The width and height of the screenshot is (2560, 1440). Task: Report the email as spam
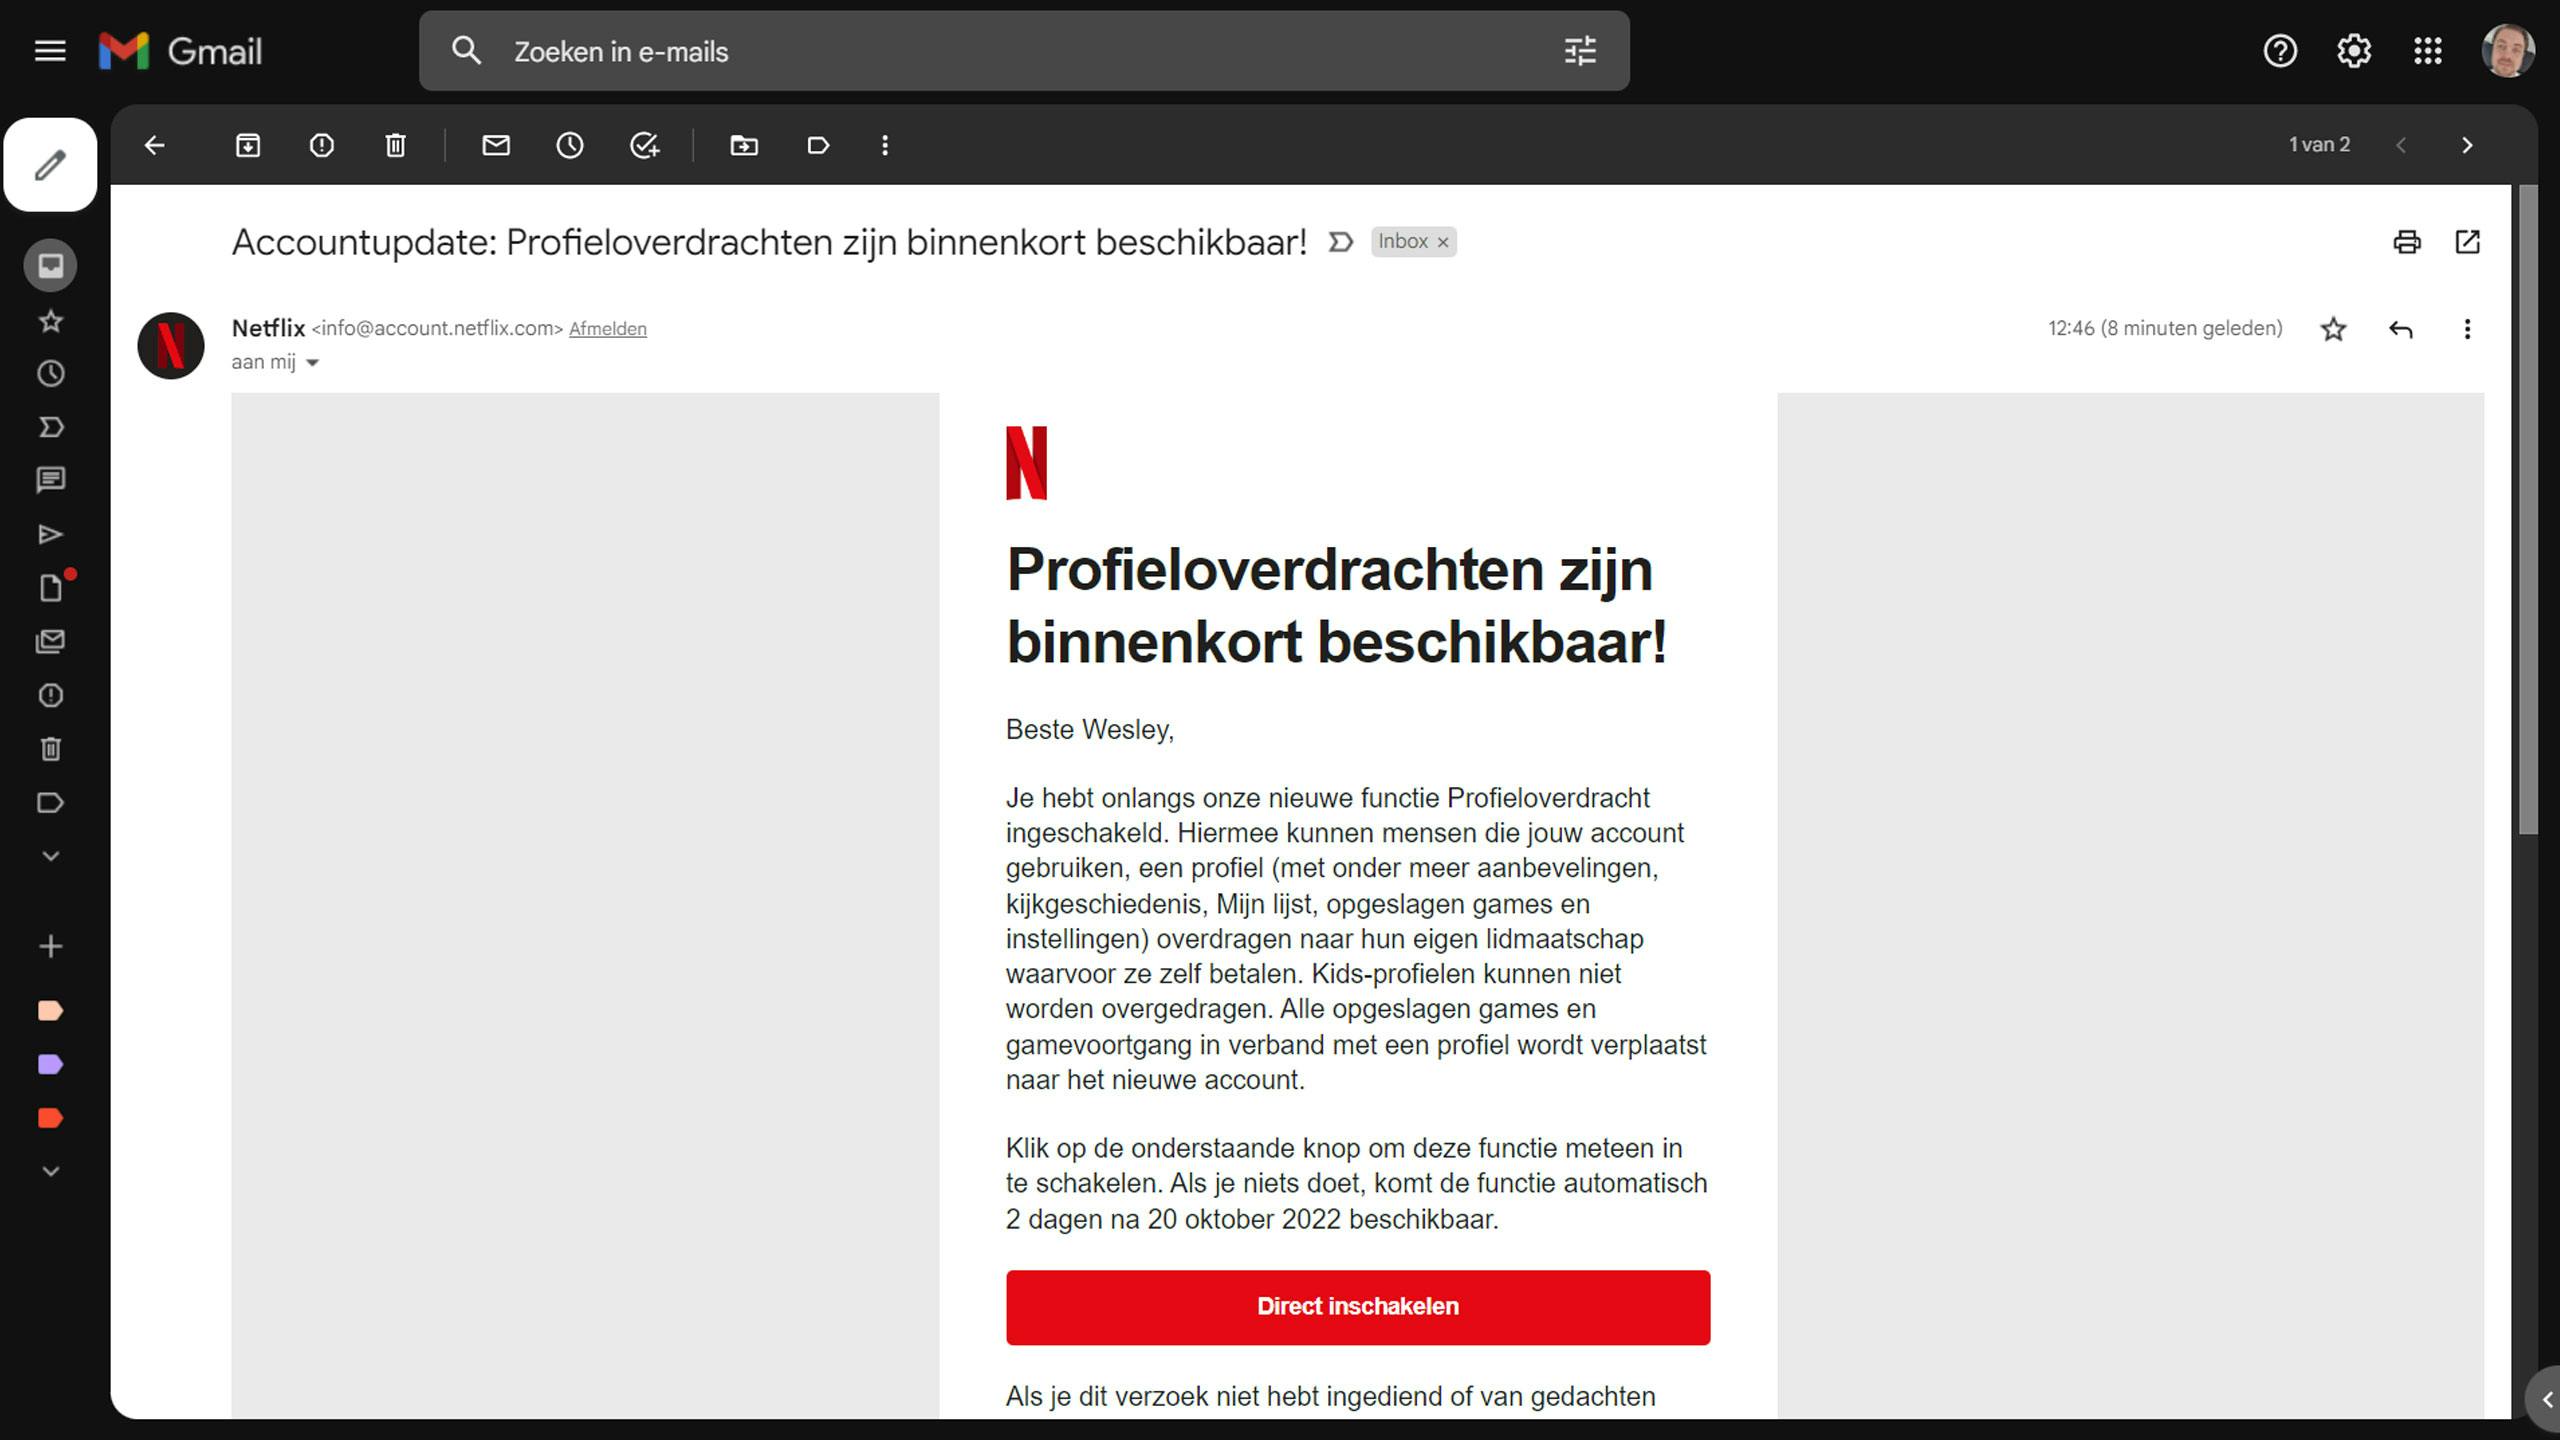(321, 146)
